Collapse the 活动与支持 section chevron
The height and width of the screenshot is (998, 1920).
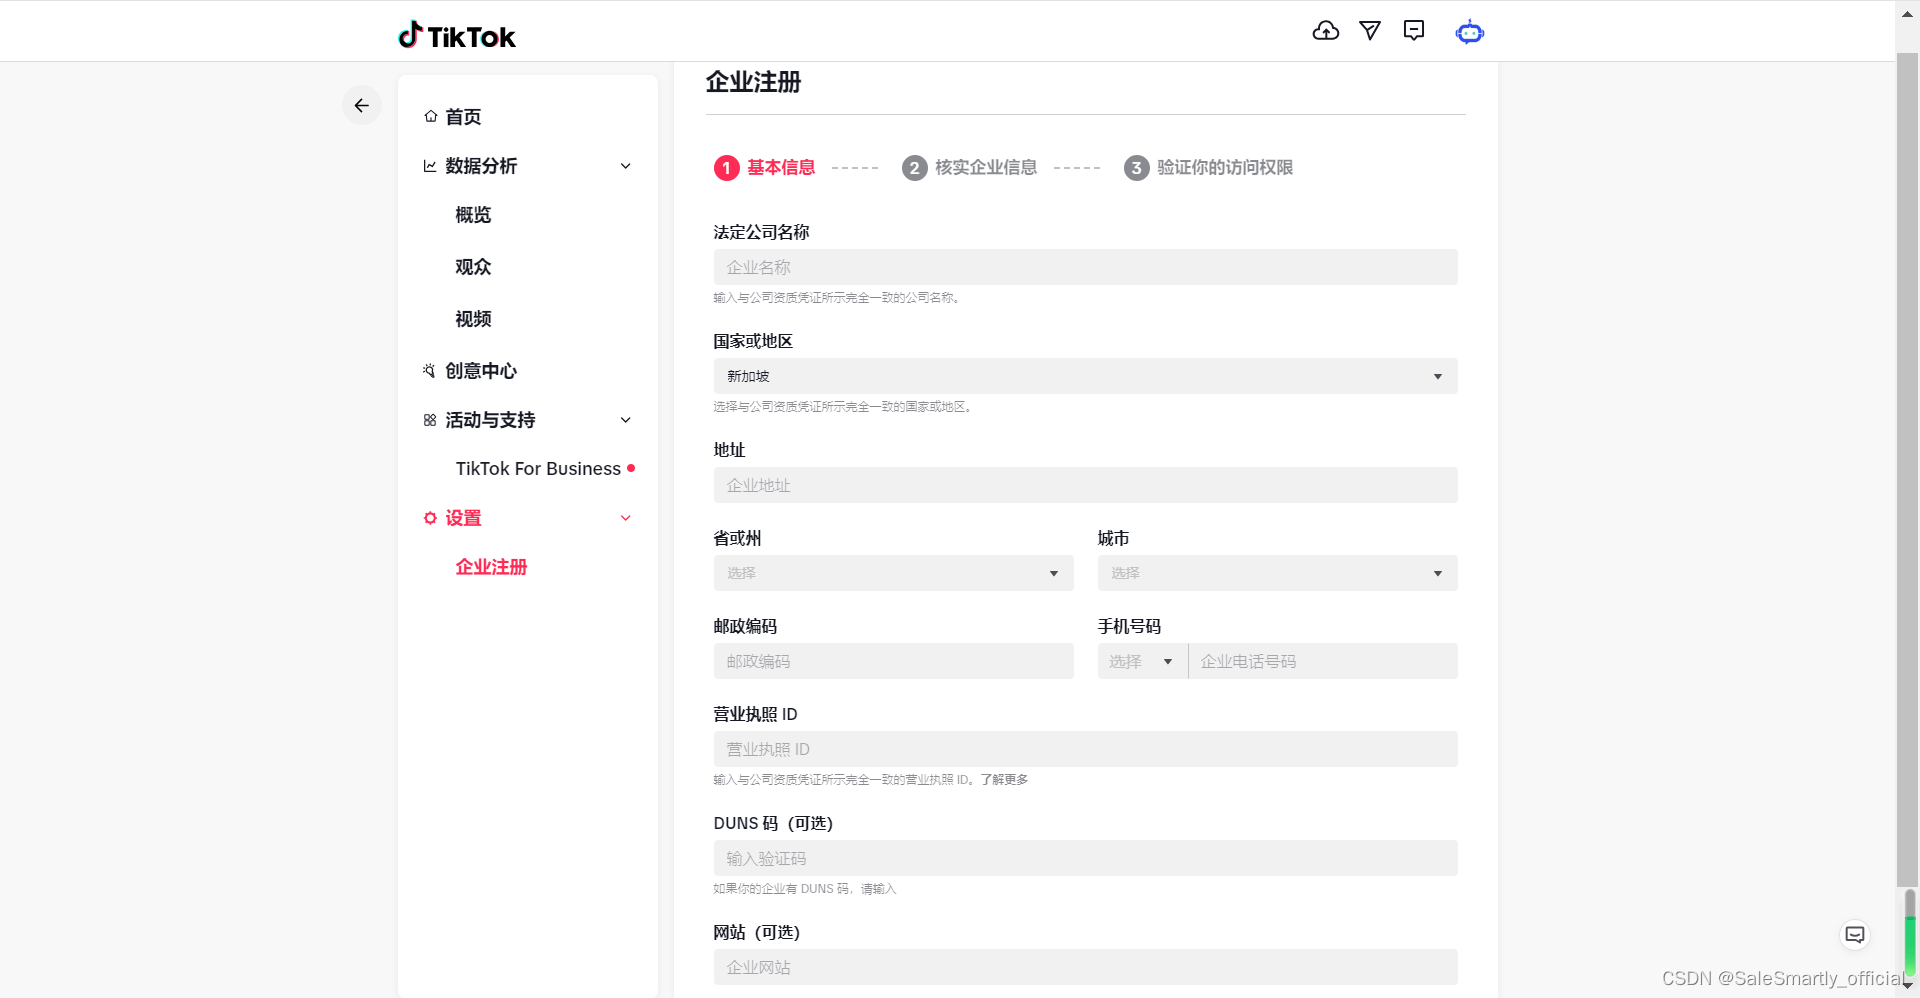tap(626, 420)
